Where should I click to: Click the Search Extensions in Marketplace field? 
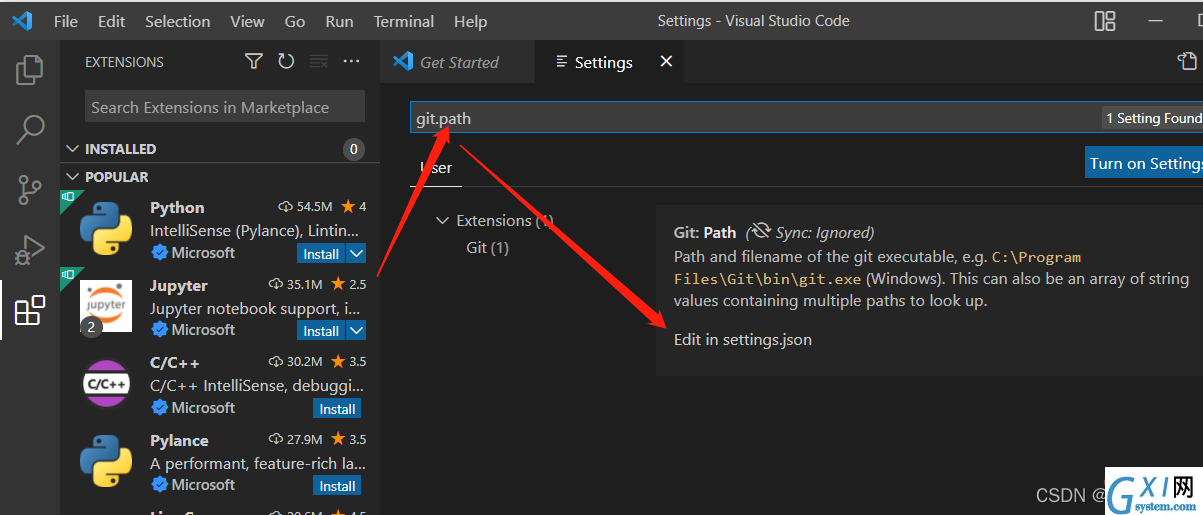225,107
